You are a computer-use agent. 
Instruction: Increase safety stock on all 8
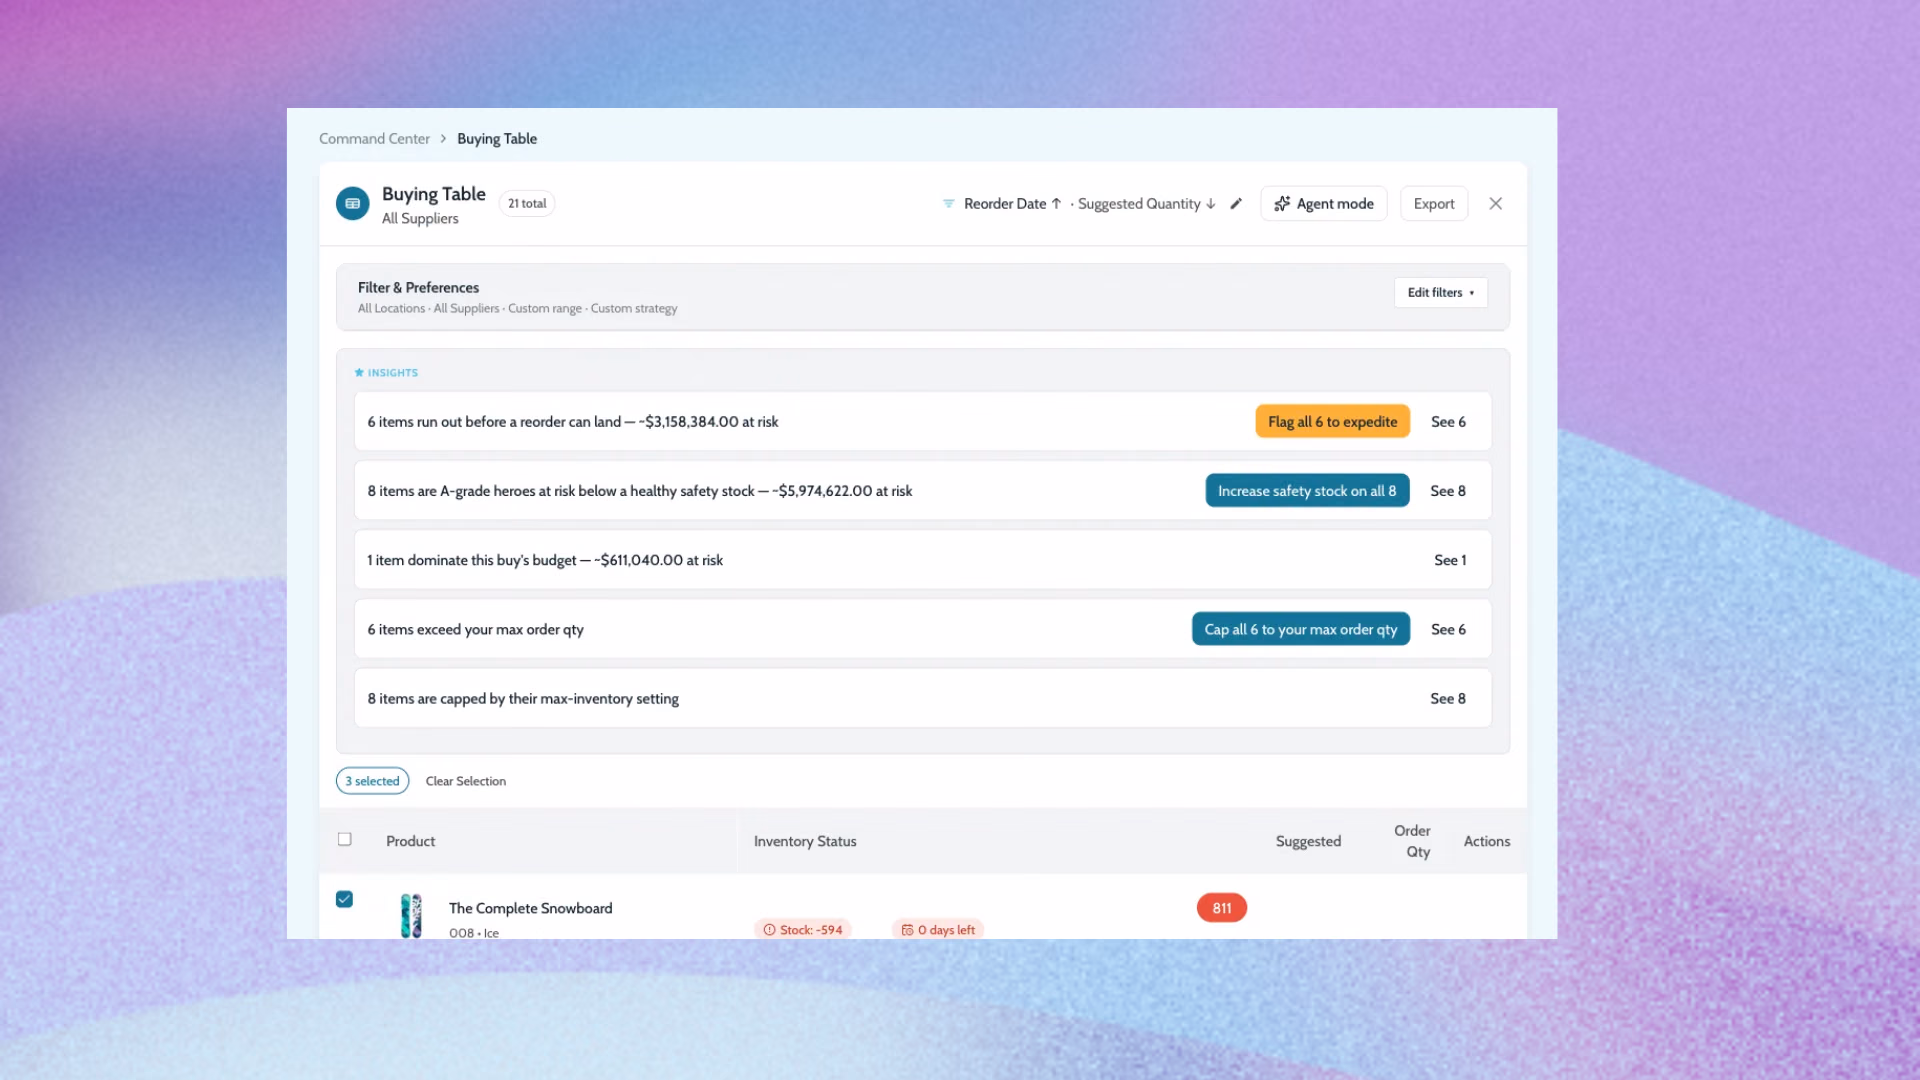[1306, 491]
